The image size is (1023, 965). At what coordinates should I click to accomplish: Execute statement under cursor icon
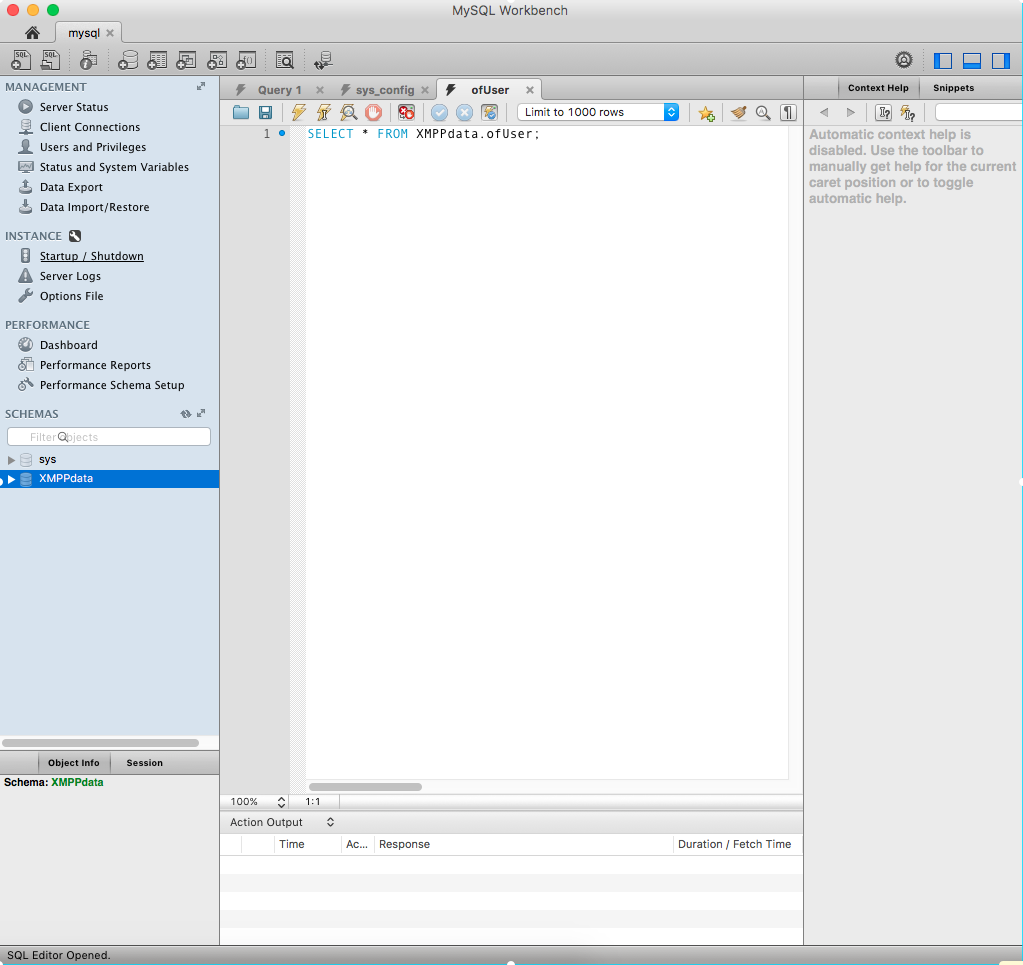(324, 112)
